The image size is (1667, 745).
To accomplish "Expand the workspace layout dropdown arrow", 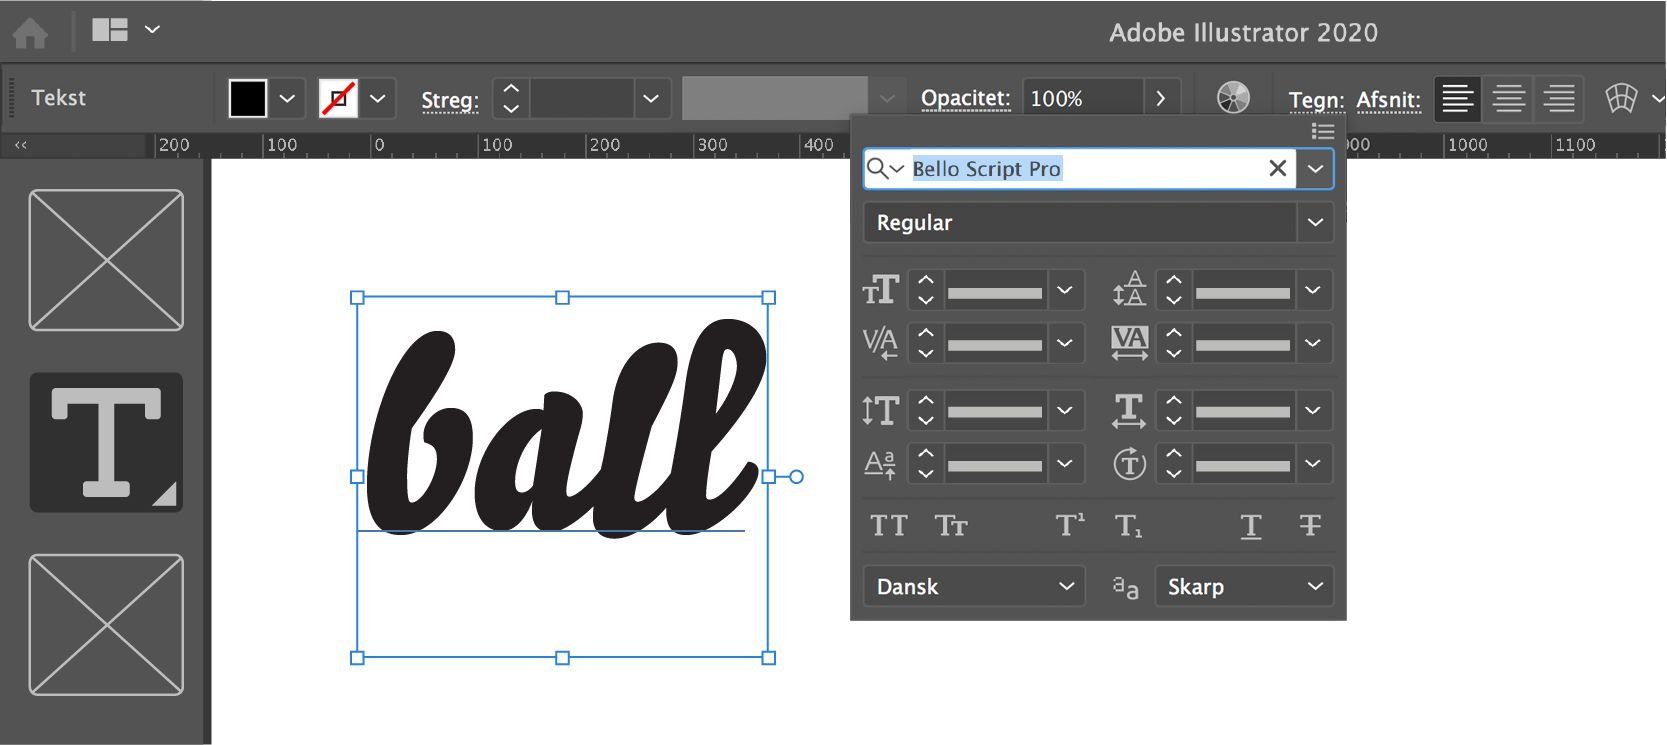I will tap(152, 30).
